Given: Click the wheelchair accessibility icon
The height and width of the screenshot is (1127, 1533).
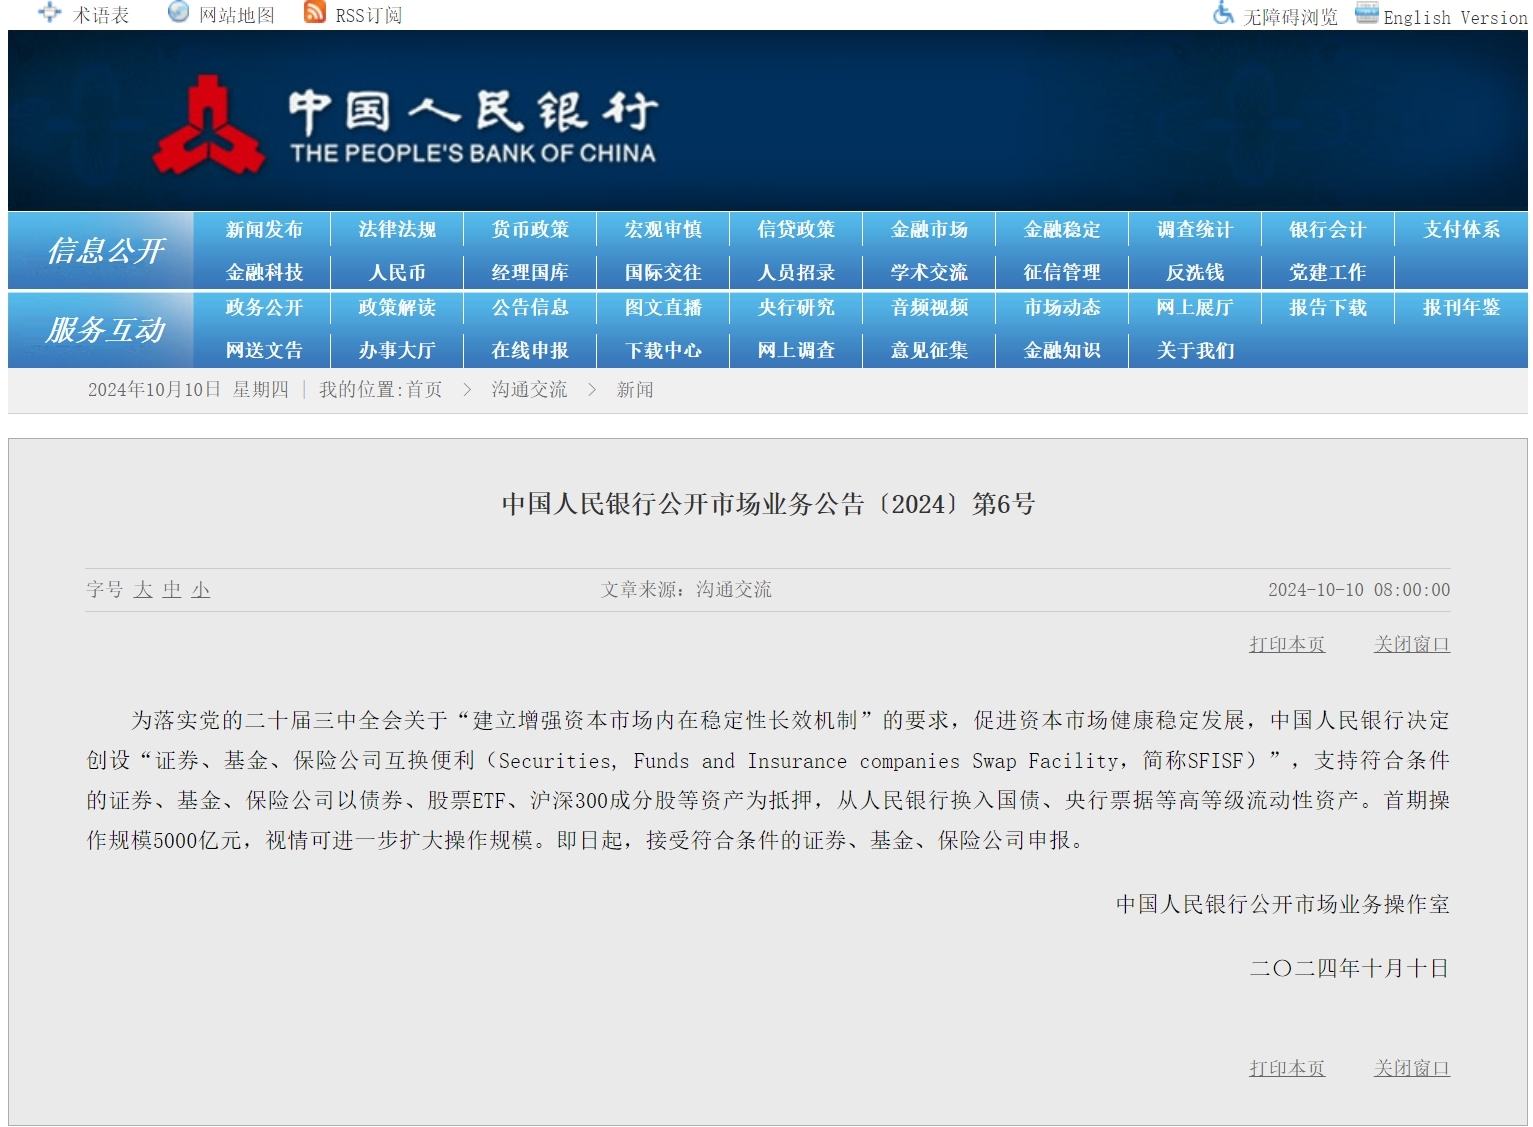Looking at the screenshot, I should (x=1223, y=13).
